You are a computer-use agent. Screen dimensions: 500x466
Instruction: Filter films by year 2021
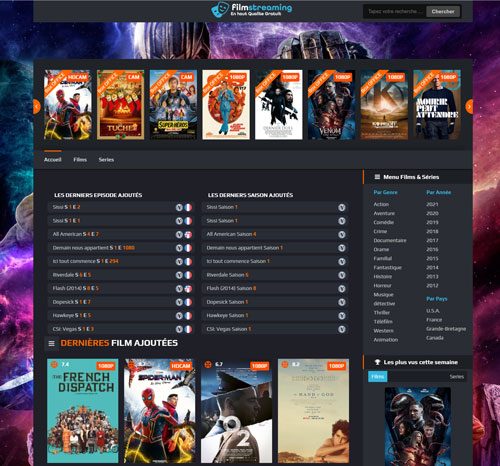(432, 204)
